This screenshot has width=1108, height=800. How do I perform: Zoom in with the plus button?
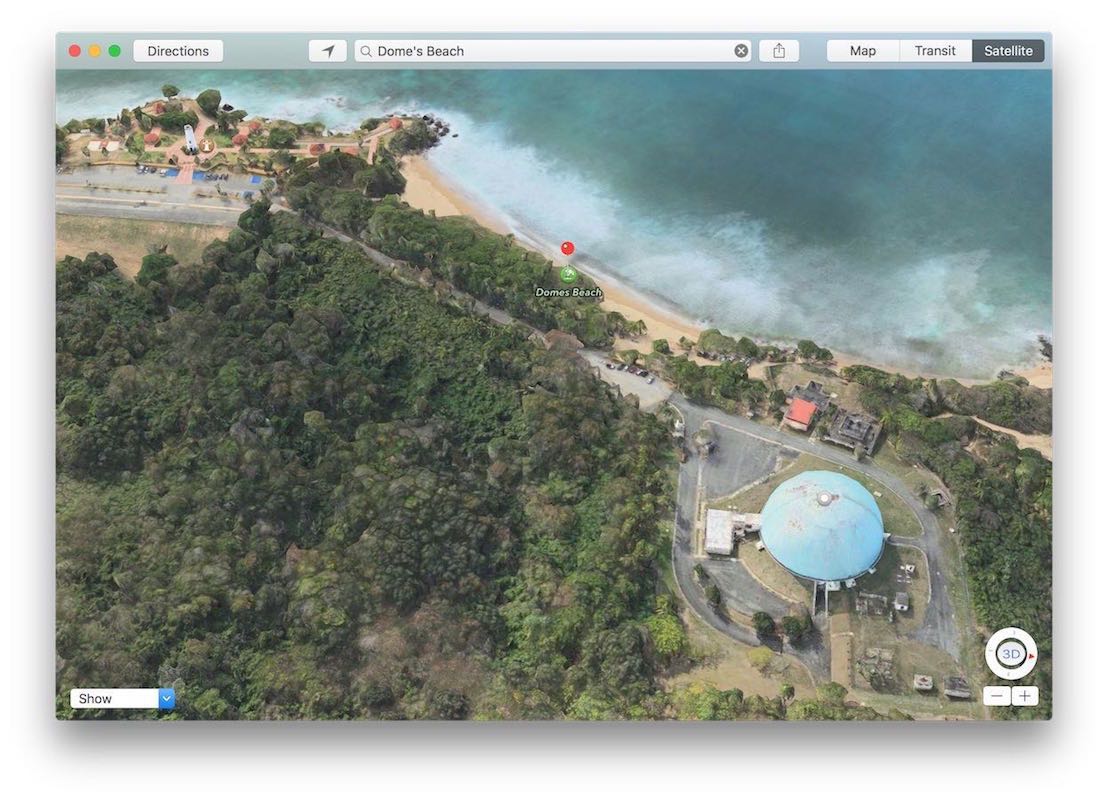pos(1024,696)
